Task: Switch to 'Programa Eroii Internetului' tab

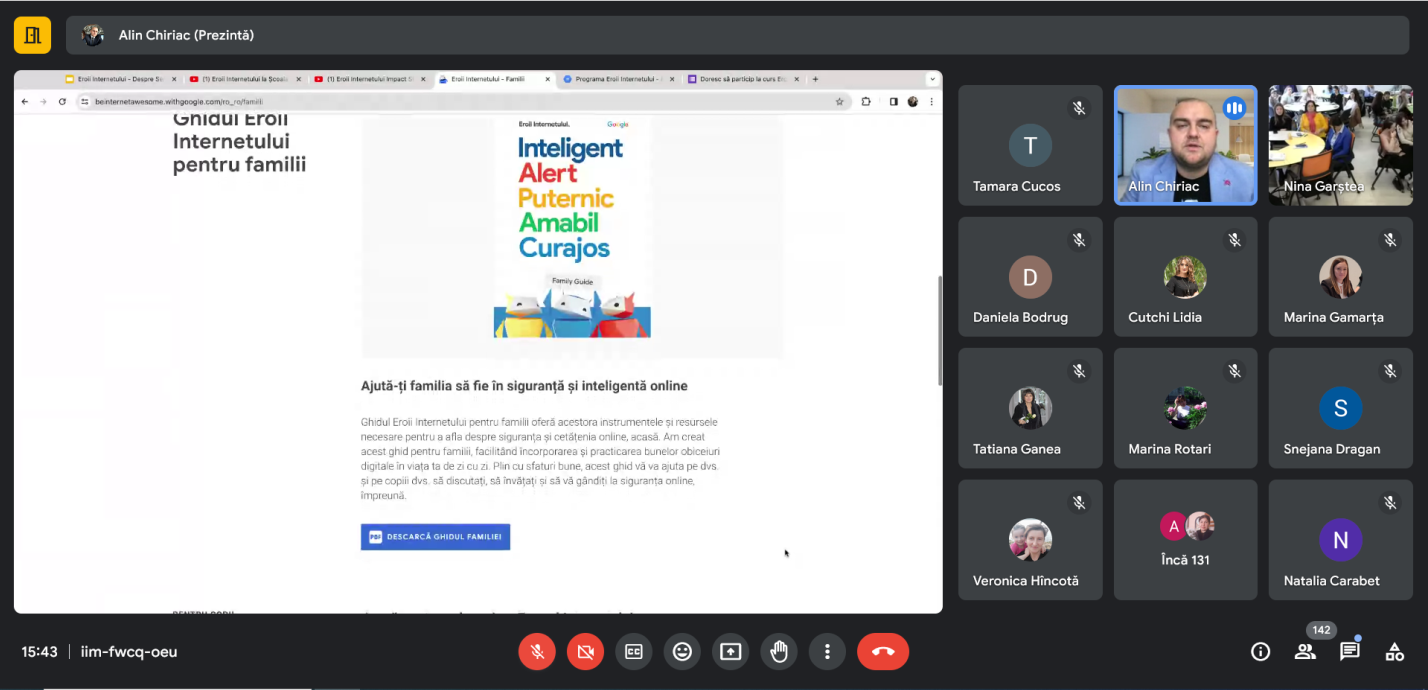Action: pos(615,79)
